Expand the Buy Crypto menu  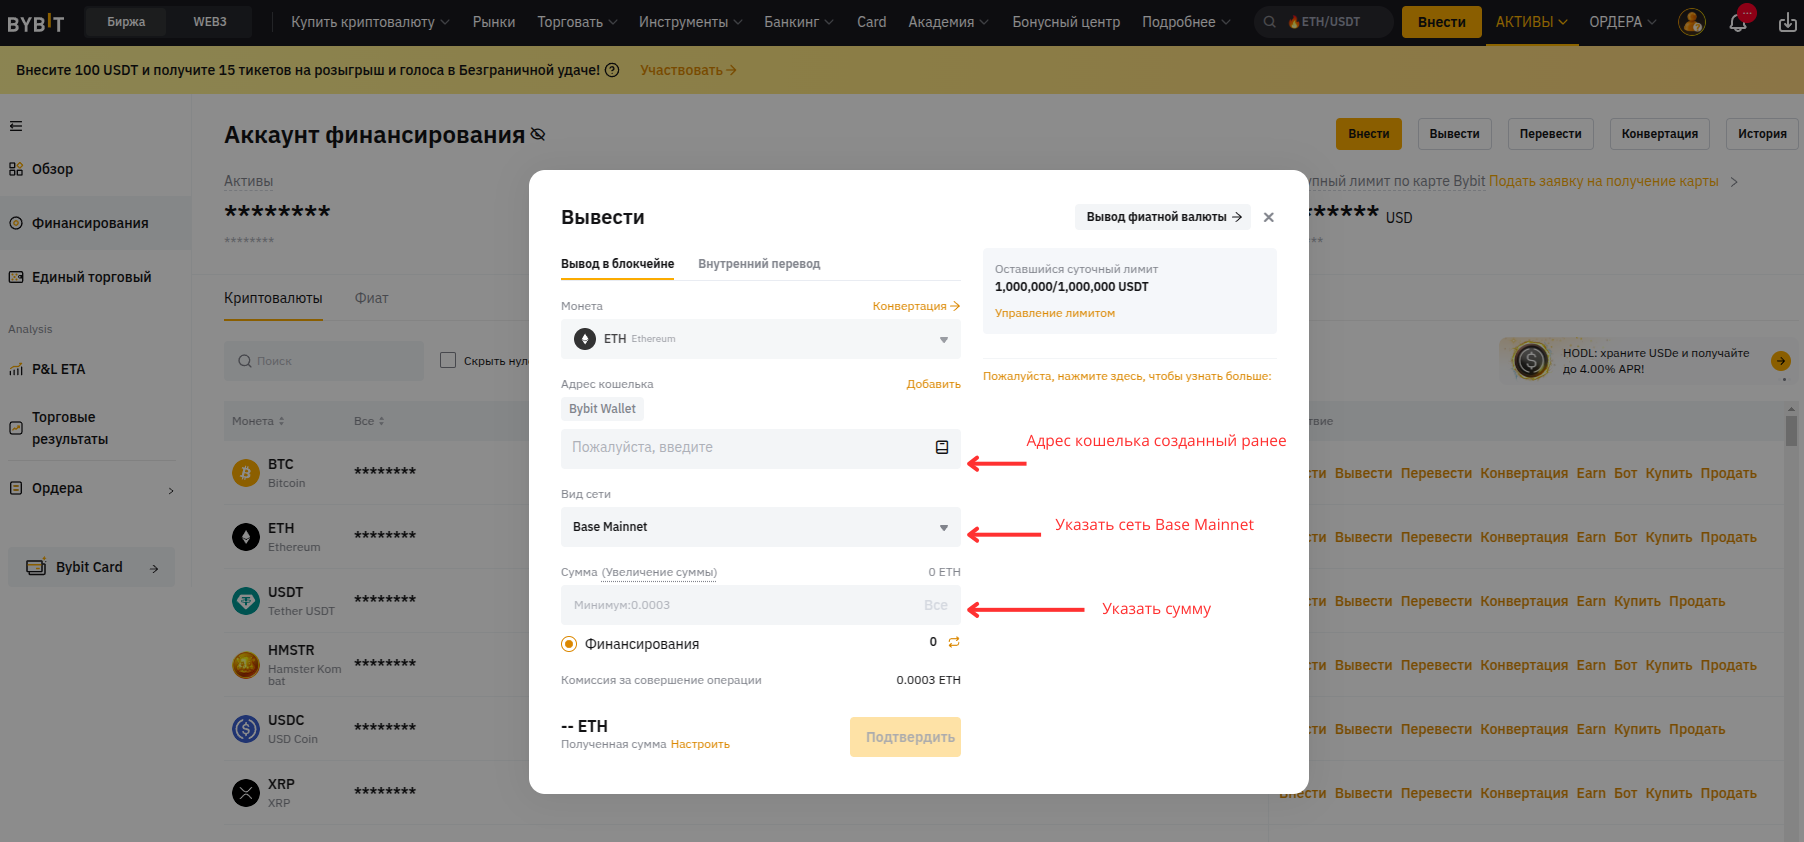coord(370,22)
